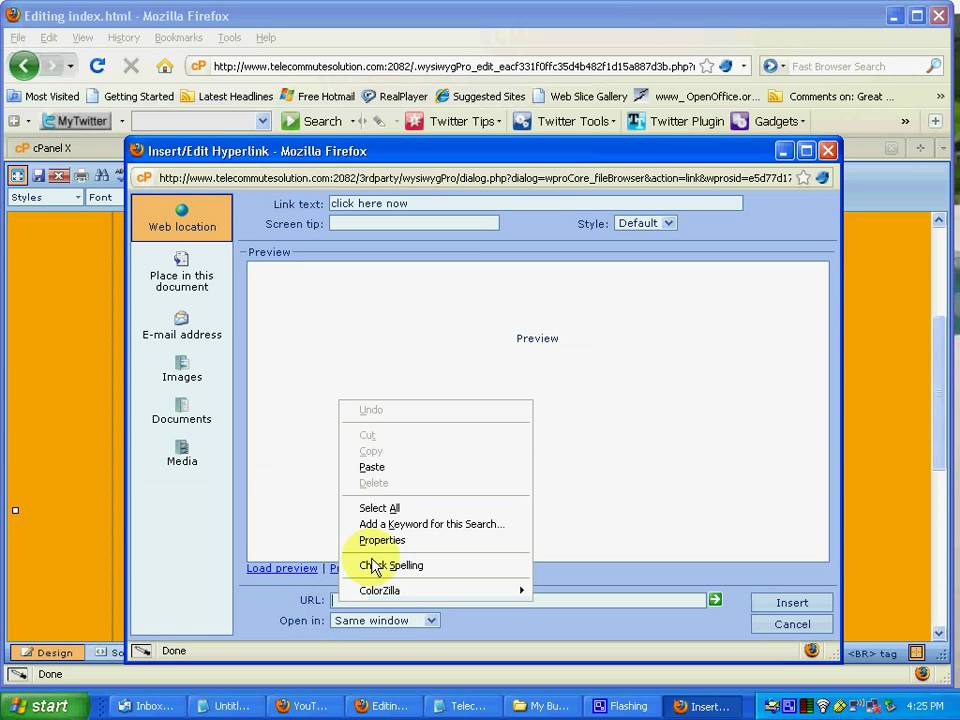The height and width of the screenshot is (720, 960).
Task: Click the MyTwitter toolbar button
Action: click(76, 121)
